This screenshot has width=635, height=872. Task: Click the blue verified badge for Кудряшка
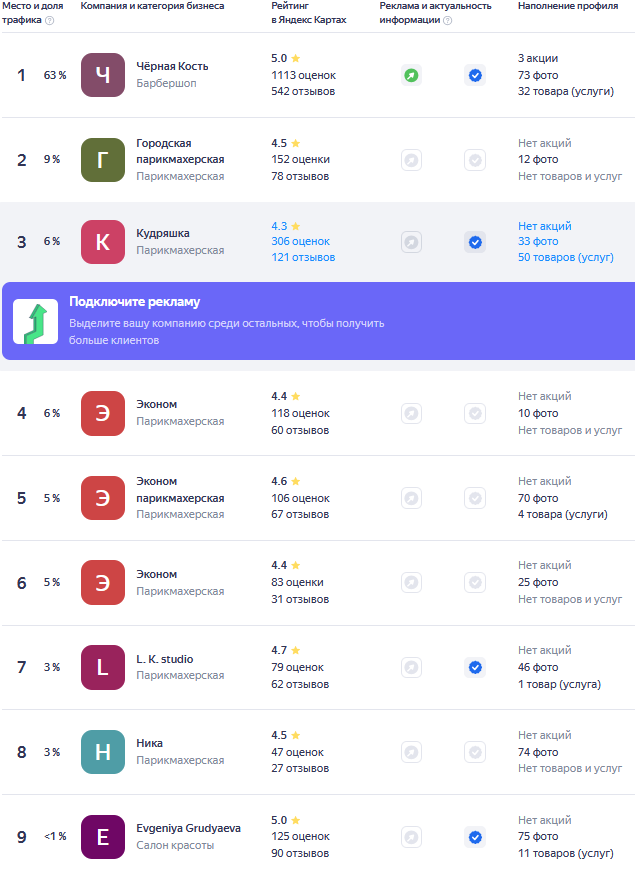pyautogui.click(x=475, y=242)
